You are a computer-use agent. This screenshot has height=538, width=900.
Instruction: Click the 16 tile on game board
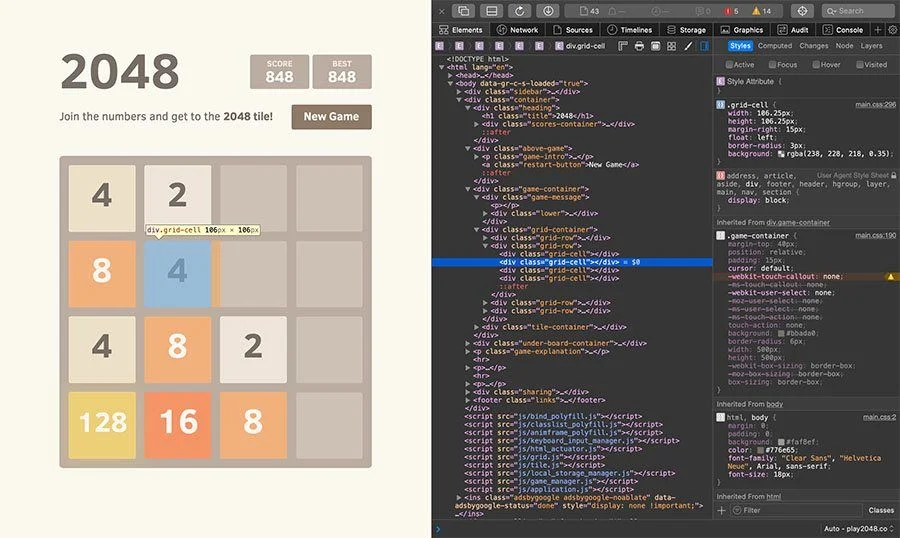click(x=178, y=425)
